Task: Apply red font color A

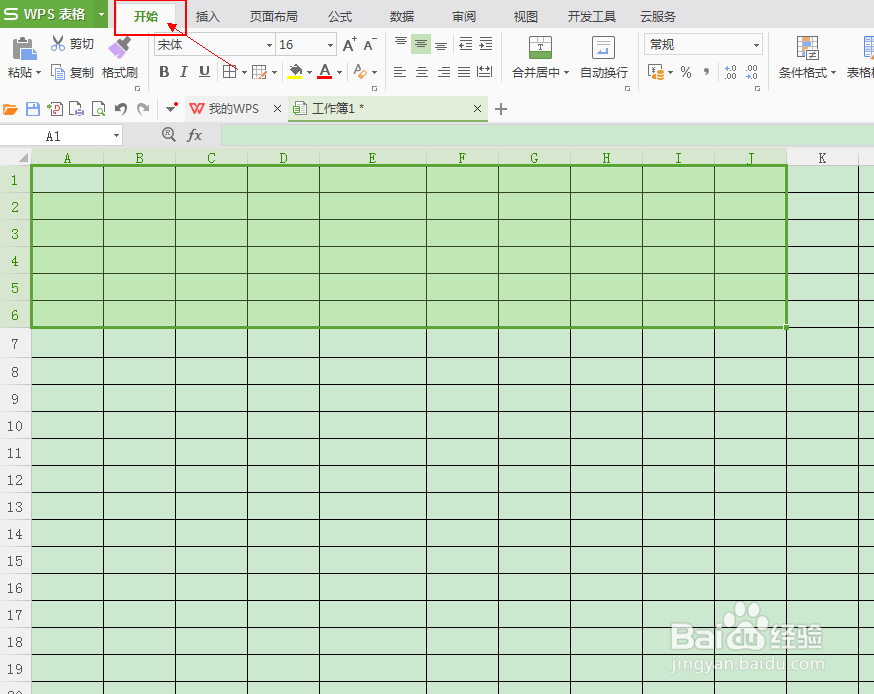Action: click(325, 72)
